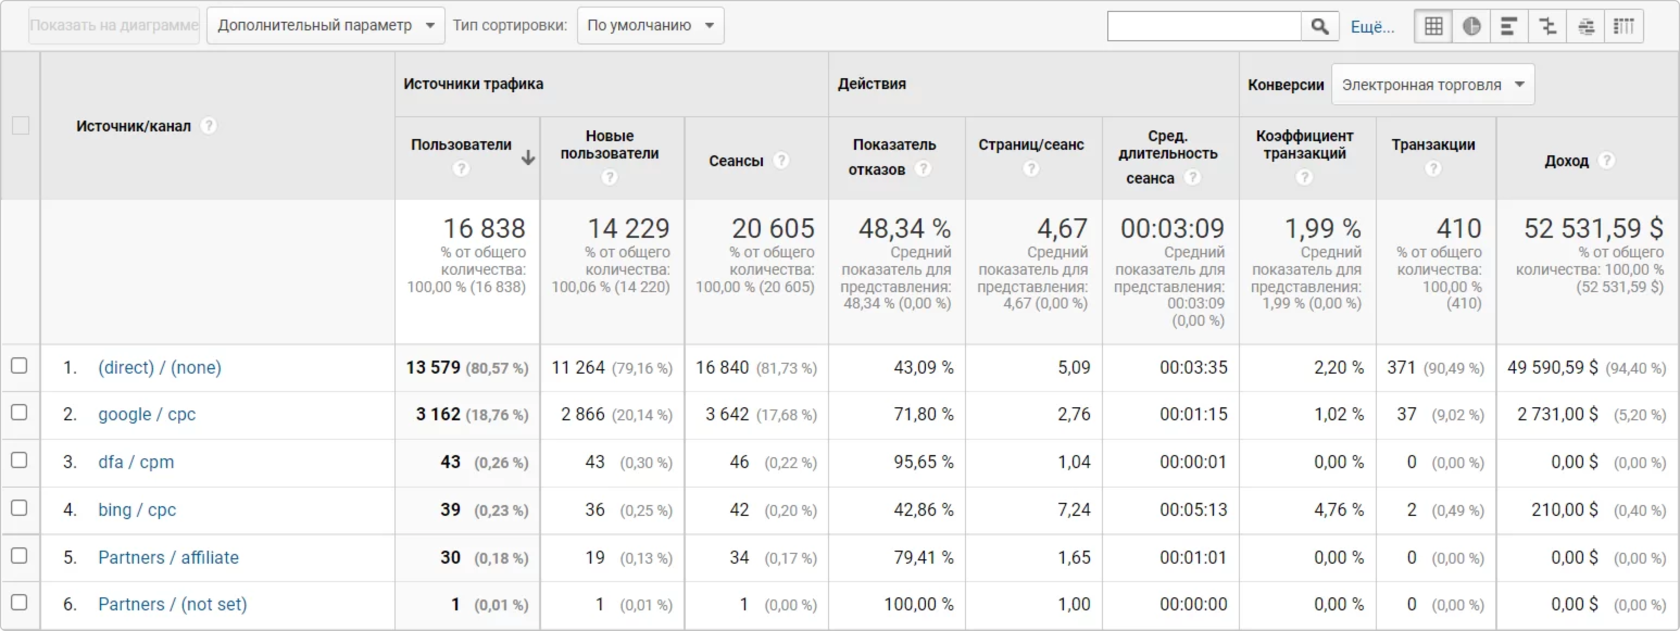This screenshot has height=631, width=1680.
Task: Click the total users value 16 838
Action: 484,229
